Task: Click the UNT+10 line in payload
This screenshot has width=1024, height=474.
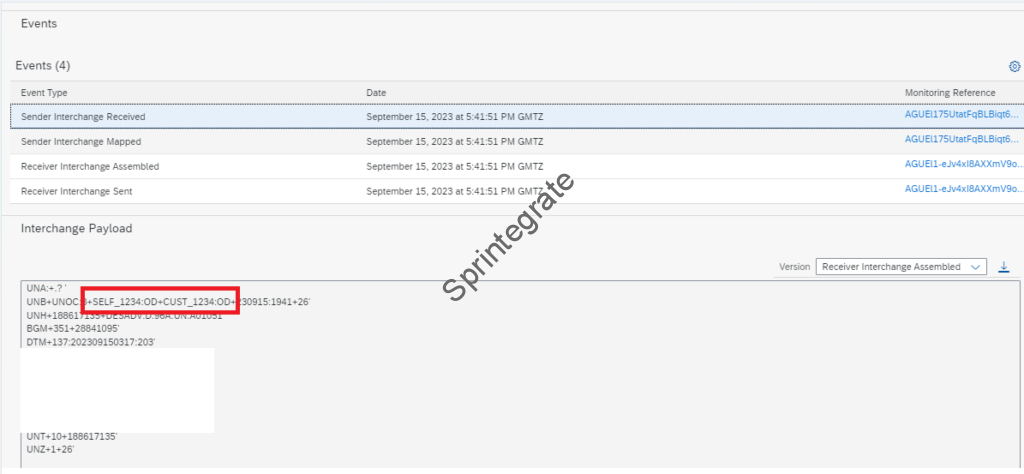Action: [72, 437]
